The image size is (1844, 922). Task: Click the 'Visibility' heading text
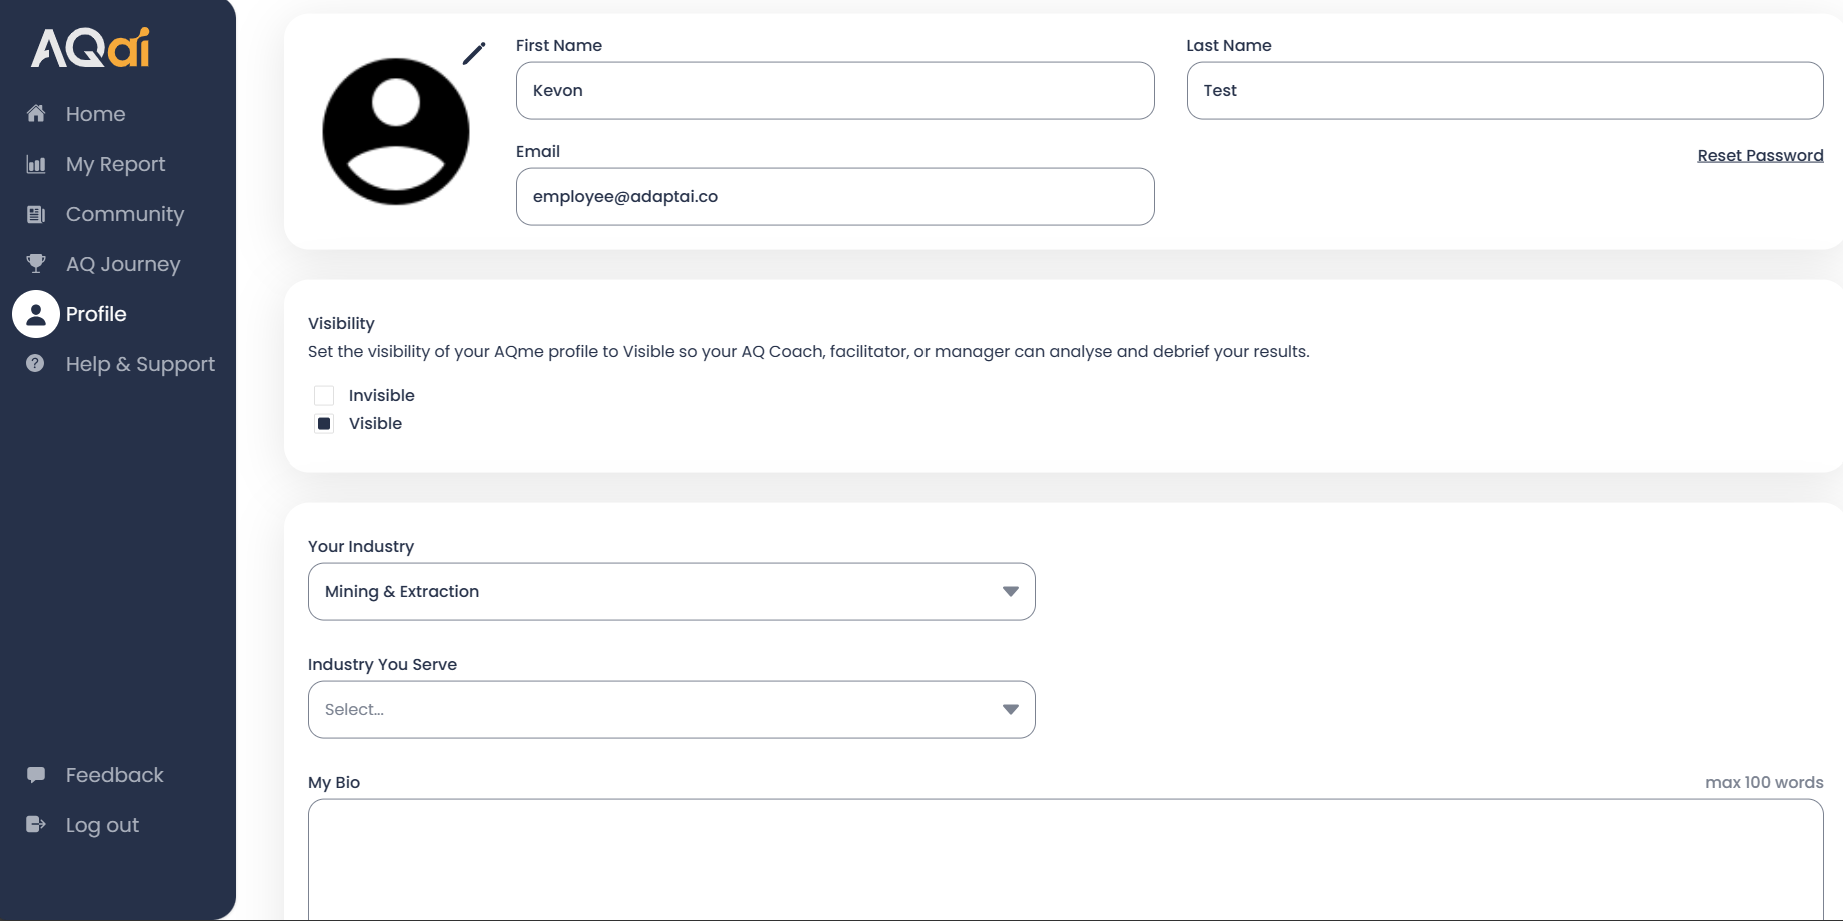[341, 324]
